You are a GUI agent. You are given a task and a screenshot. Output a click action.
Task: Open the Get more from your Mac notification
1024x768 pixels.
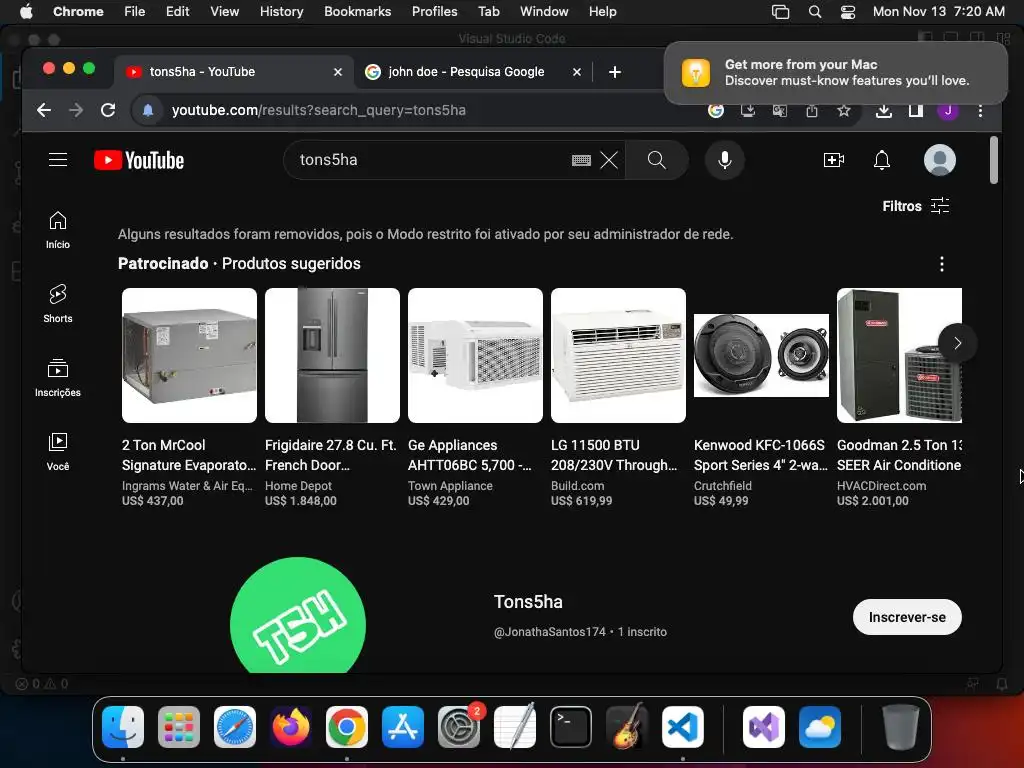click(836, 72)
